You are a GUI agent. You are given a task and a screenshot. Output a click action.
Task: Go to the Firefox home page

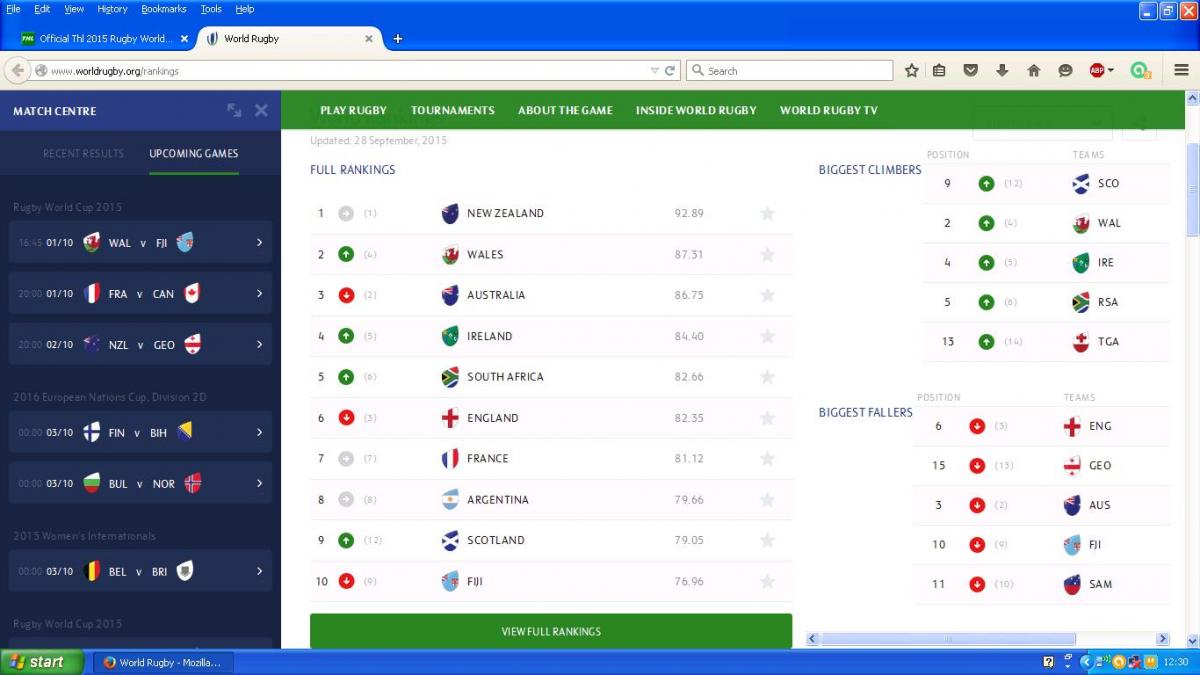(1034, 71)
